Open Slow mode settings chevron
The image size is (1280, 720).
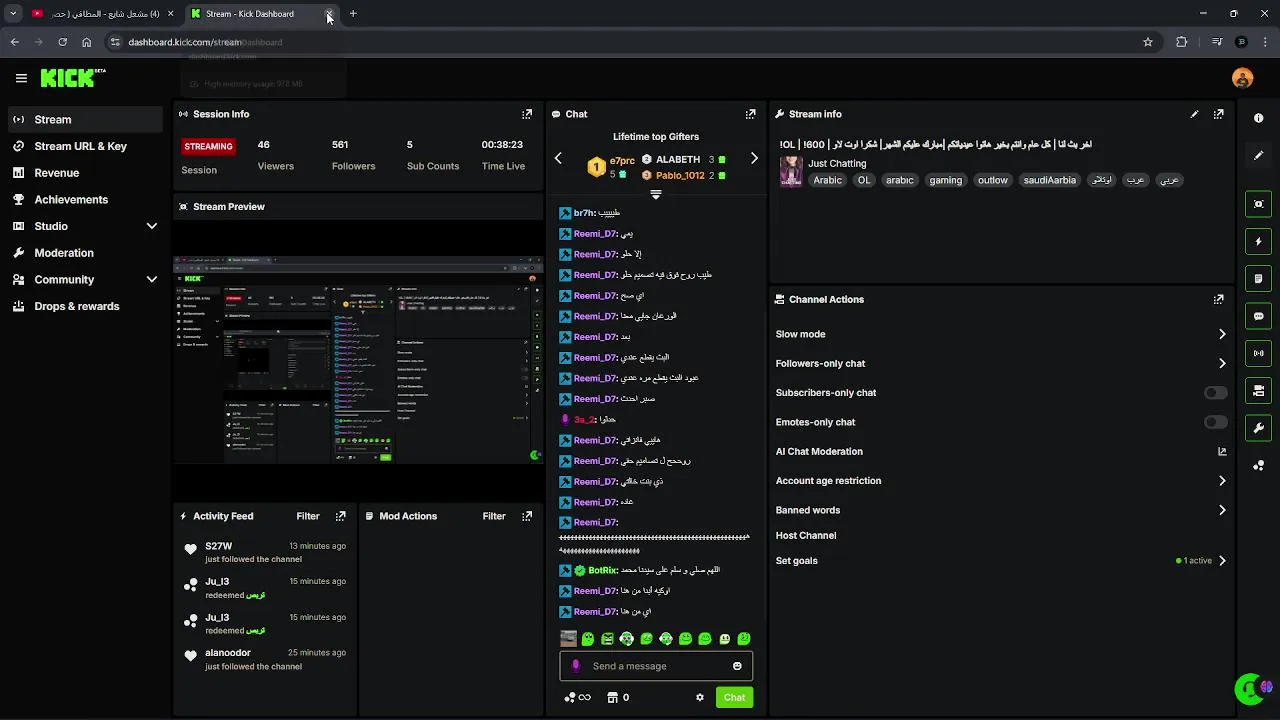(1222, 334)
